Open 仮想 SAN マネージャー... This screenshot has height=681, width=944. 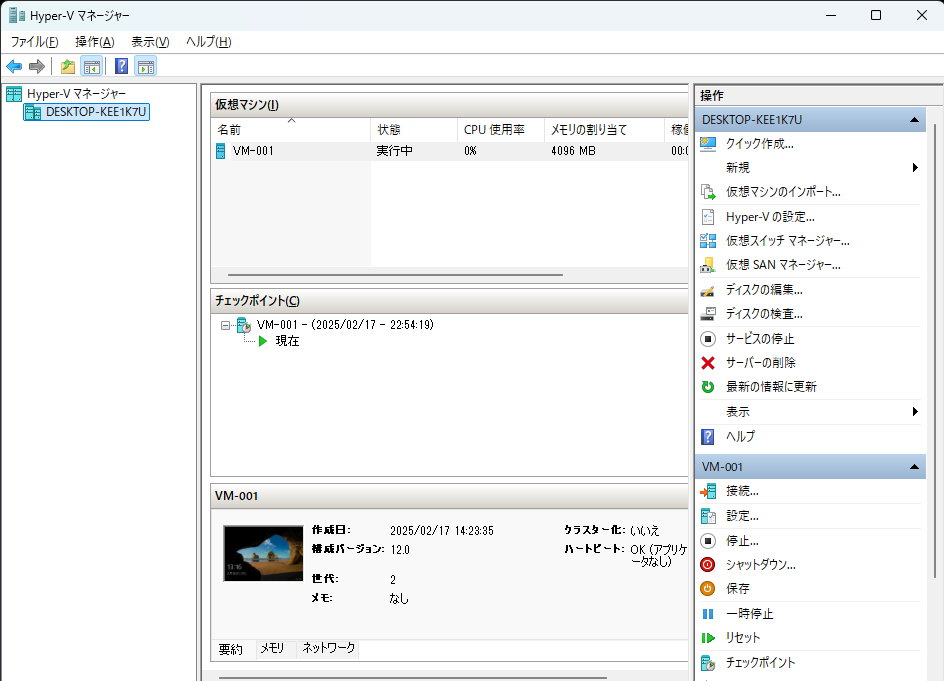[x=783, y=265]
